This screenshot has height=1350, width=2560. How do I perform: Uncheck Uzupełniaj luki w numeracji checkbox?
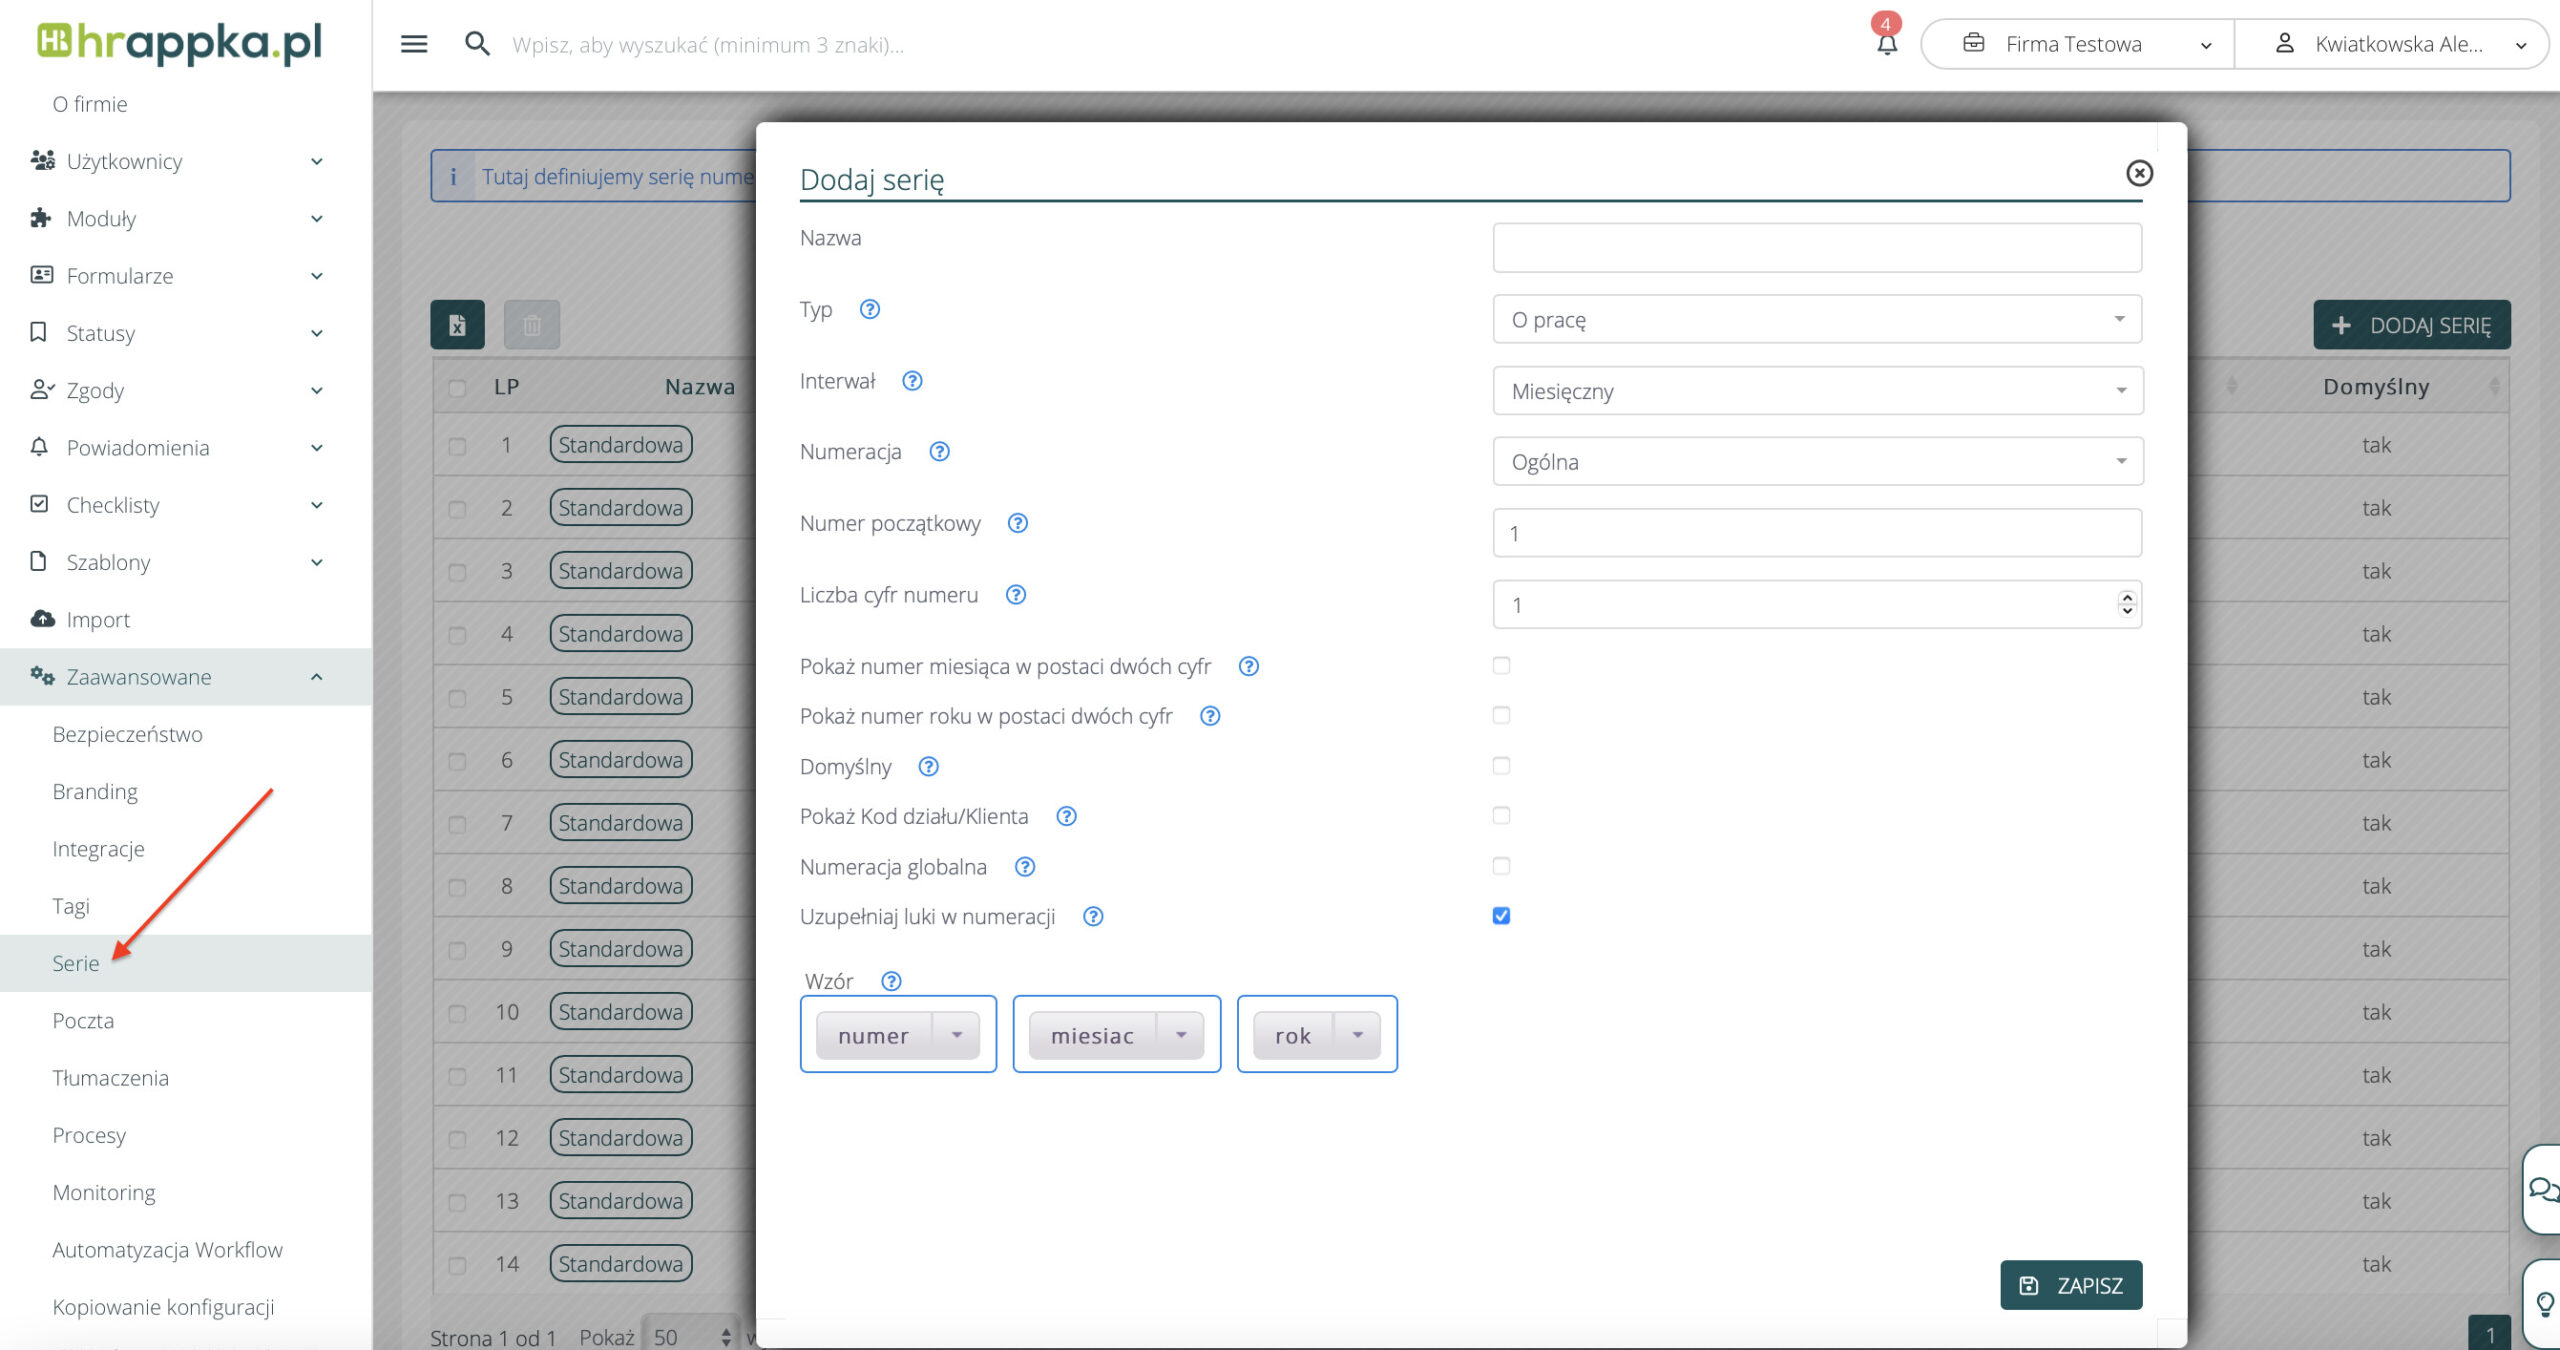point(1501,916)
